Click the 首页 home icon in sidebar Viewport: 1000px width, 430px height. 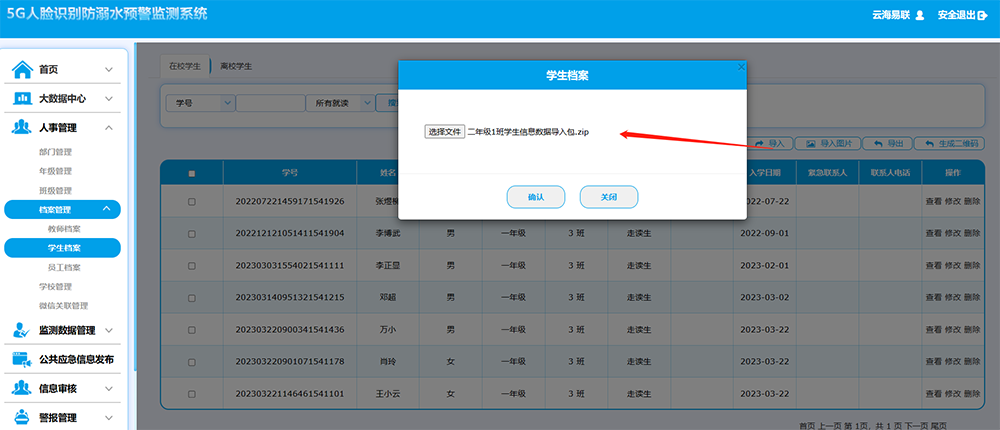pos(22,69)
